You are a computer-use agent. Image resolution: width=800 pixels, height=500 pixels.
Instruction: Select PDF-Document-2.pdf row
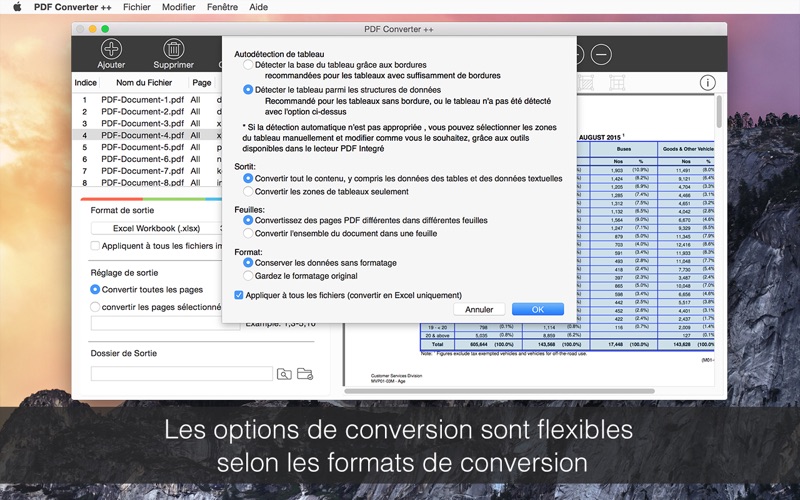[148, 111]
